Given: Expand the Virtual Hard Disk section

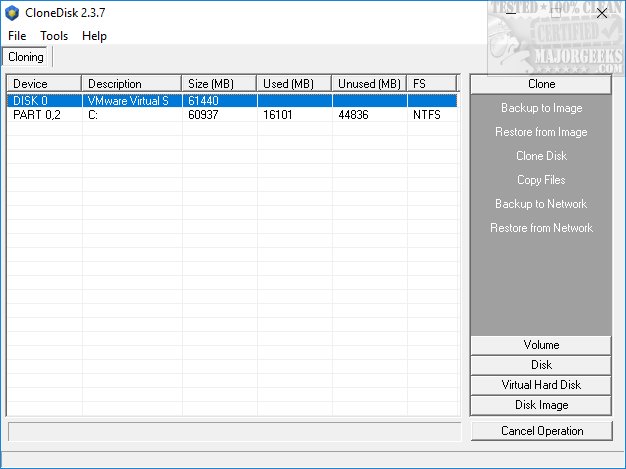Looking at the screenshot, I should click(x=541, y=385).
